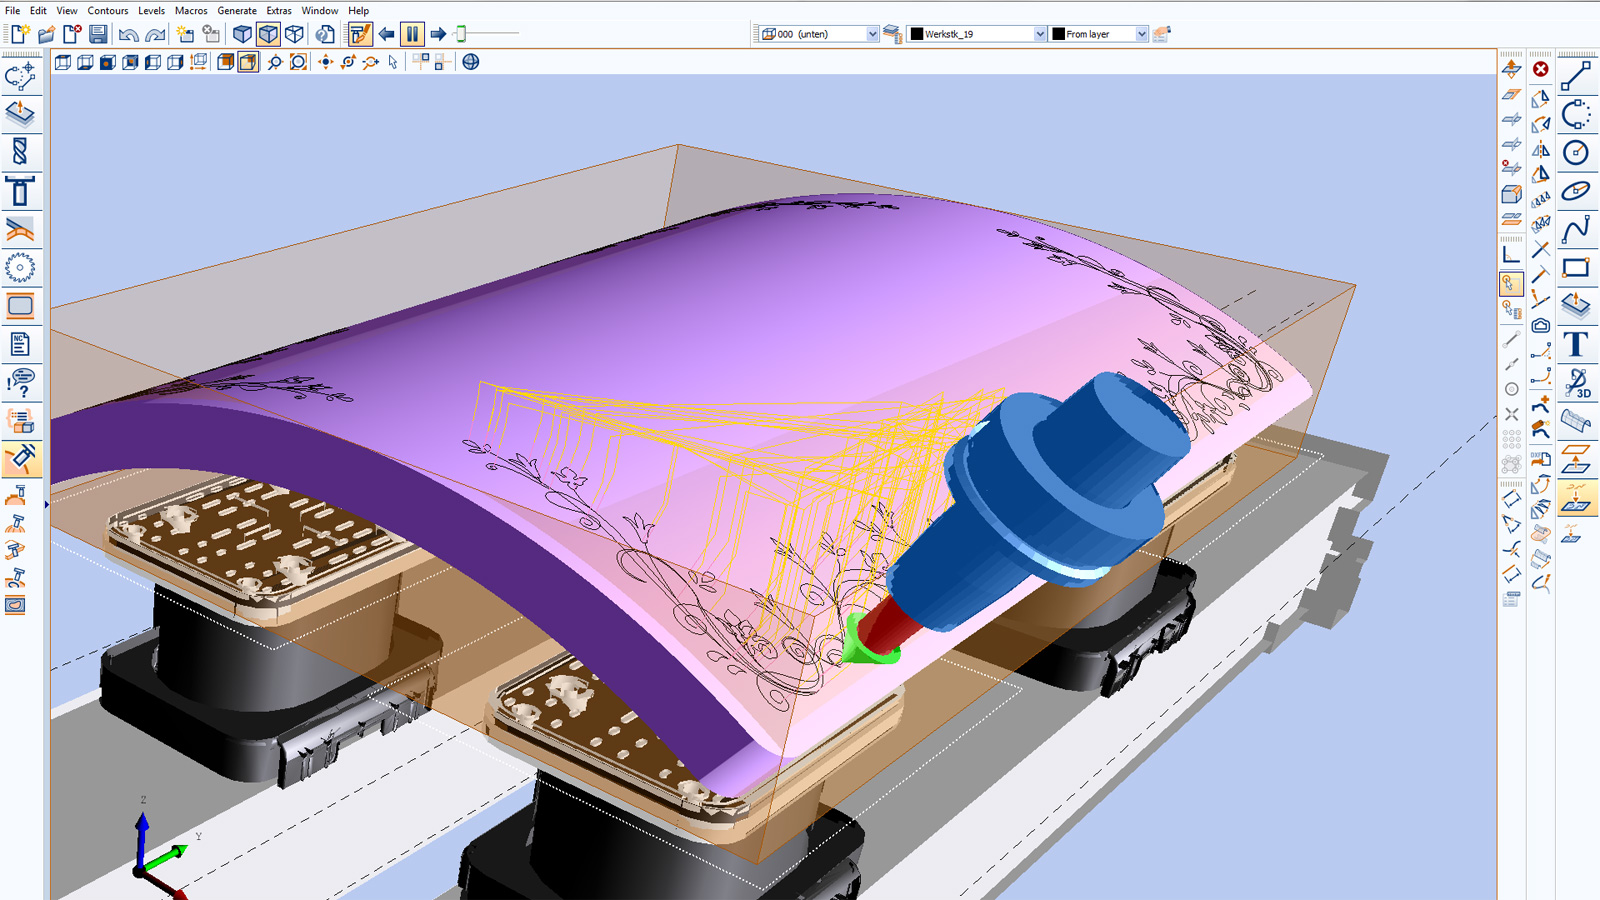Image resolution: width=1600 pixels, height=900 pixels.
Task: Activate the rotate view tool
Action: [x=348, y=62]
